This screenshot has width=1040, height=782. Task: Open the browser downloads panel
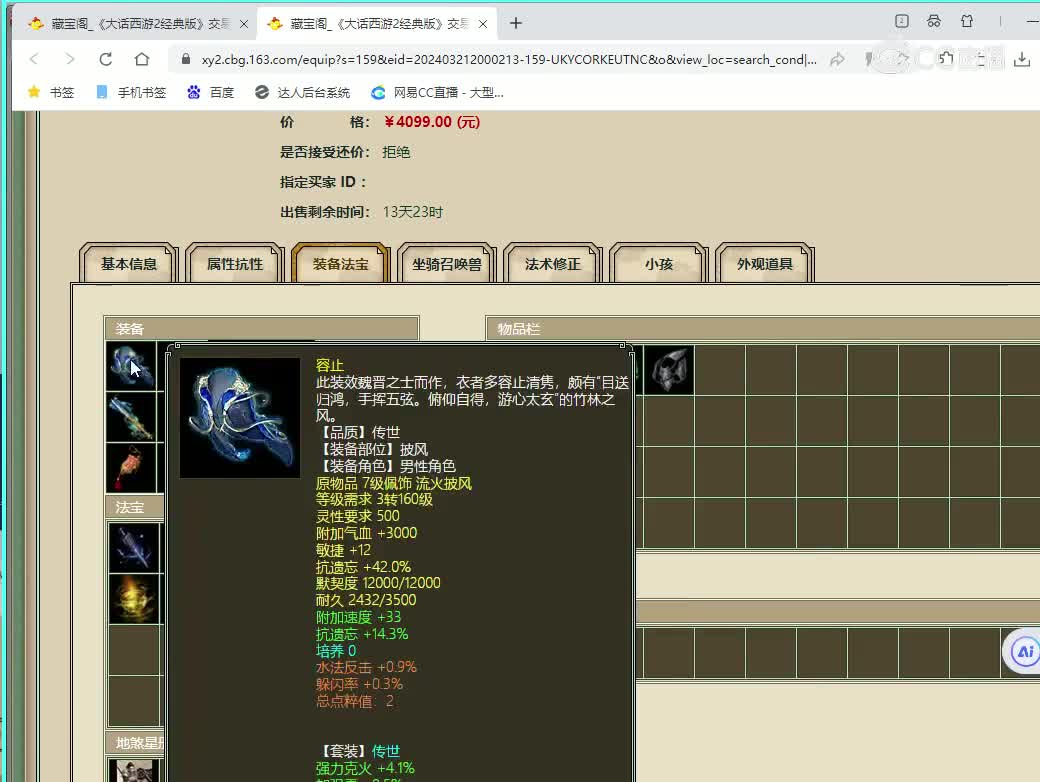[x=1022, y=59]
